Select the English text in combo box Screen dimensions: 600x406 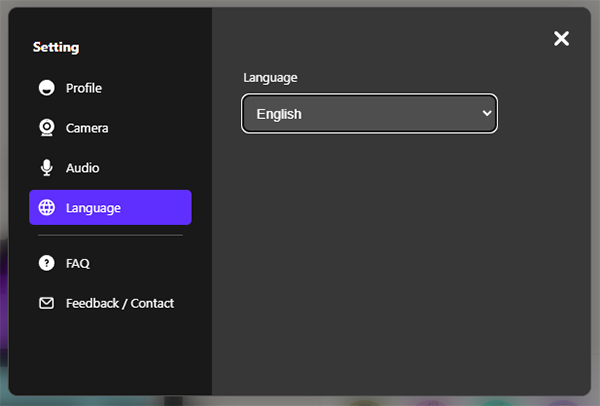pos(279,114)
